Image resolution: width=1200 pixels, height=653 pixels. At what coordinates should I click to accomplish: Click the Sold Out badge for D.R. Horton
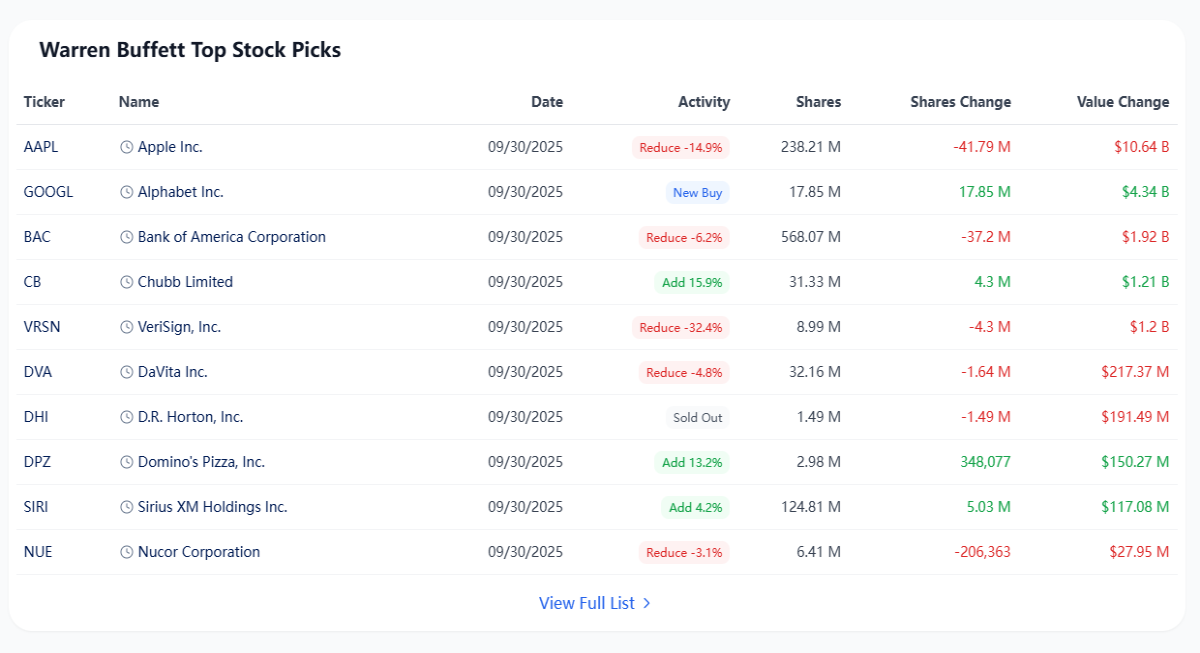coord(698,418)
